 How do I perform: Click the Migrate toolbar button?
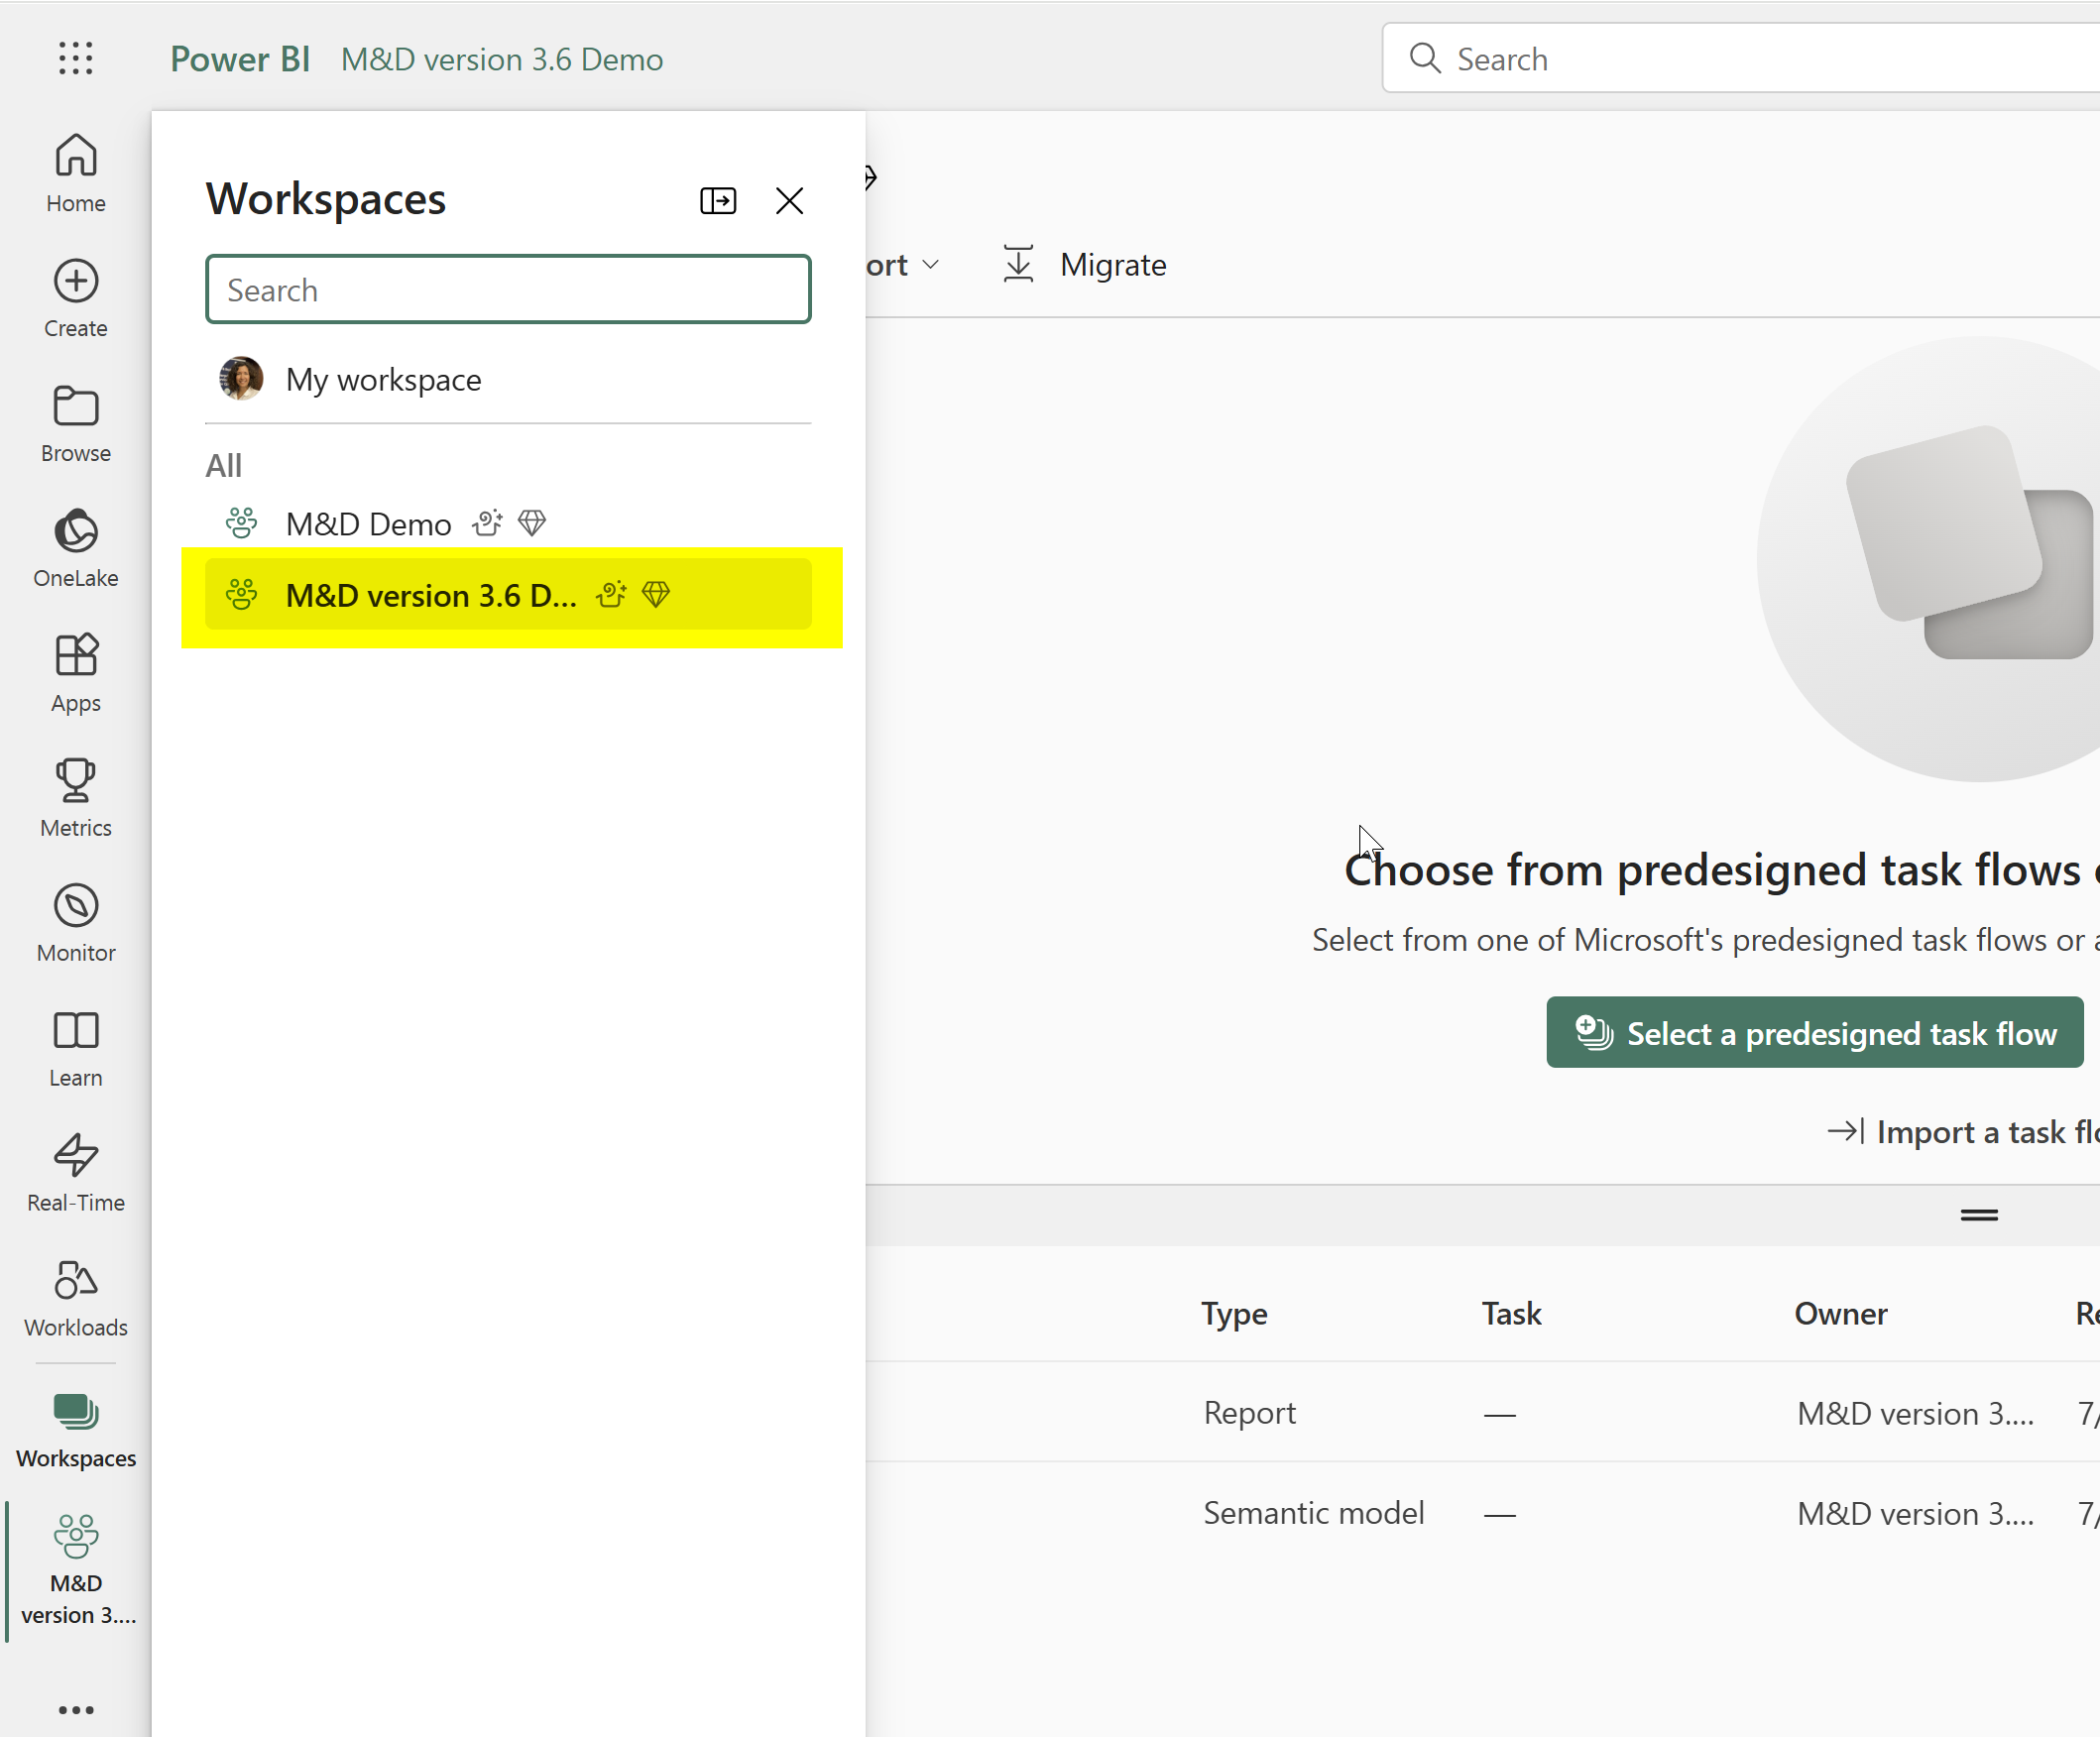[1085, 264]
